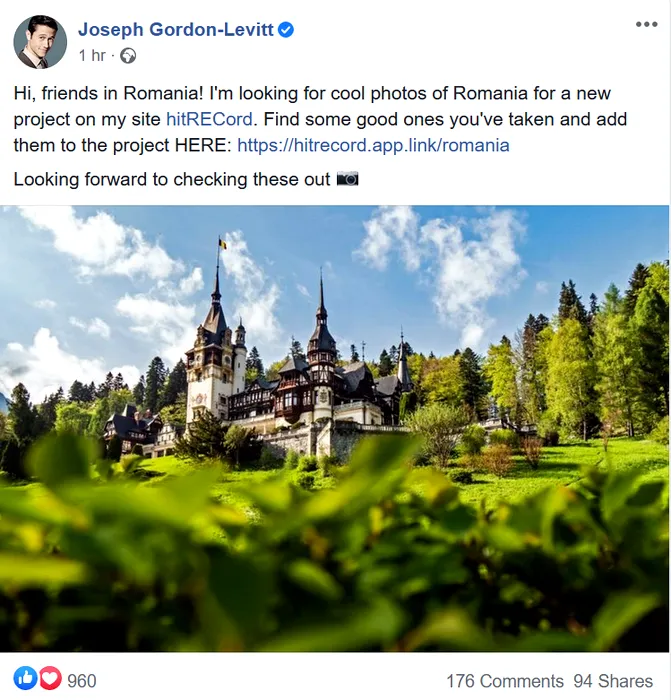Show the 94 Shares list

[x=613, y=681]
